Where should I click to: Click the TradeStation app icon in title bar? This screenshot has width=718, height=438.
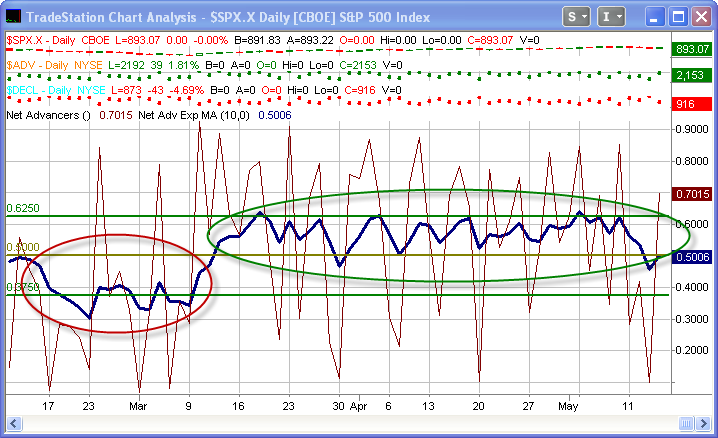coord(13,17)
